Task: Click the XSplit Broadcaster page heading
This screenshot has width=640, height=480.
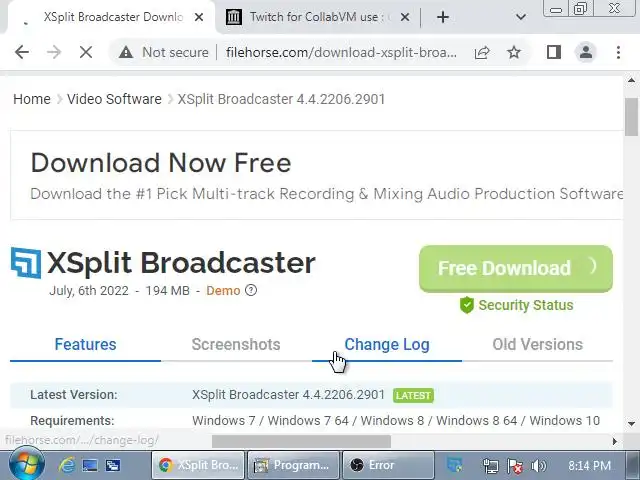Action: pyautogui.click(x=181, y=262)
